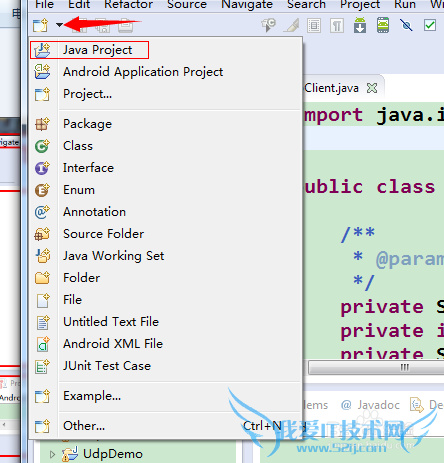This screenshot has height=463, width=444.
Task: Click the JUnit Test Case icon
Action: coord(42,366)
